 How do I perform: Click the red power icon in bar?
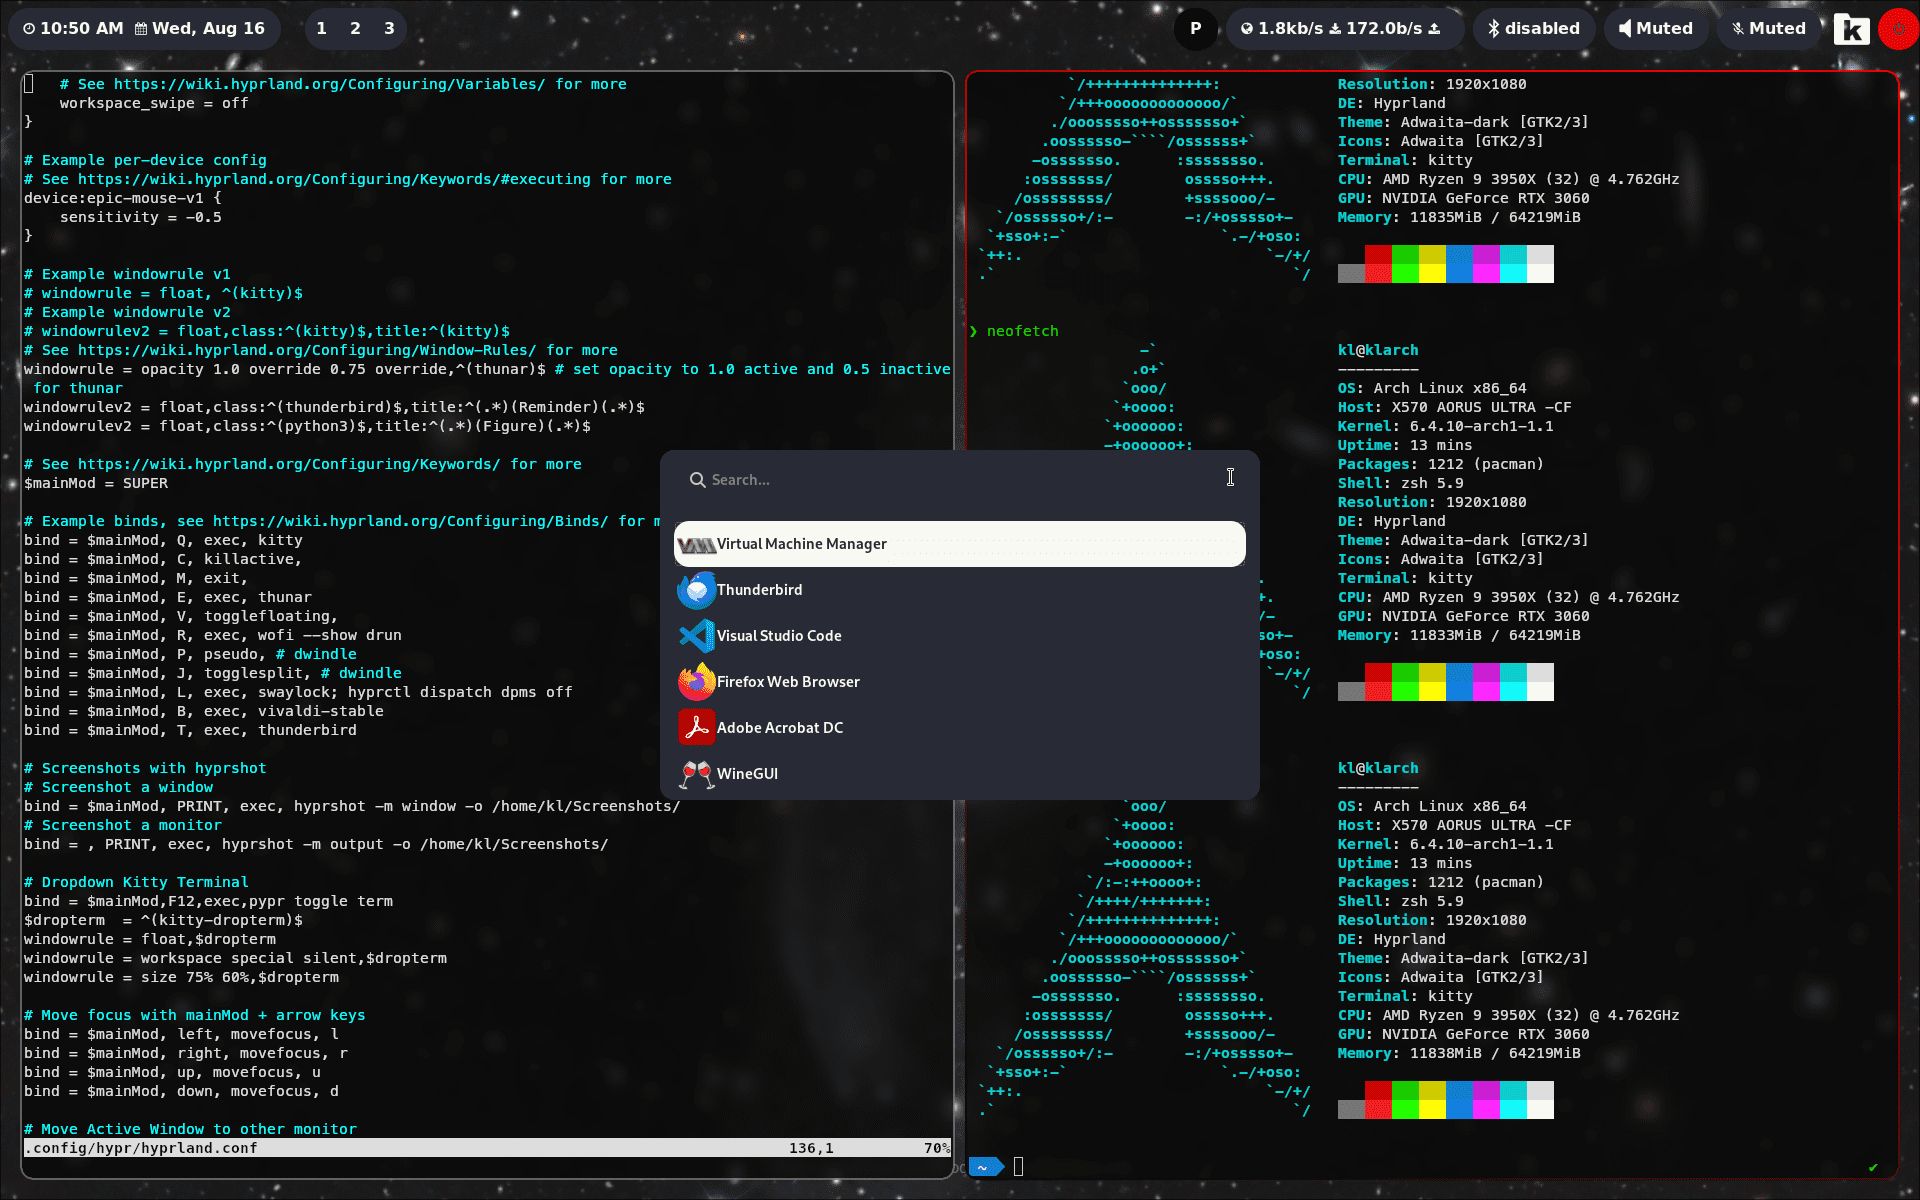[x=1898, y=29]
